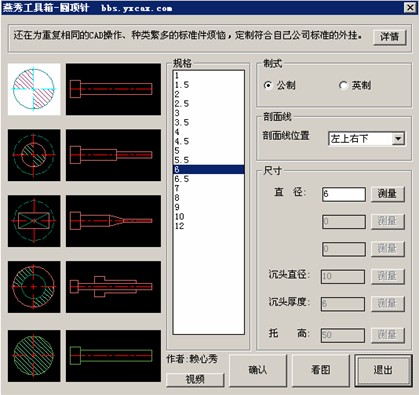Viewport: 420px width, 395px height.
Task: Pick the dashed-circle stepped pin cross-section icon
Action: 34,155
